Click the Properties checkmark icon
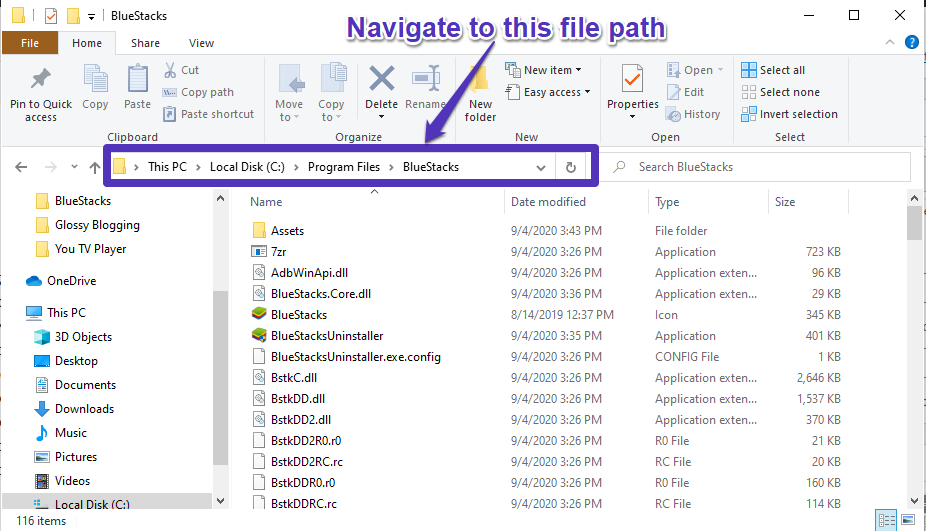 pyautogui.click(x=632, y=79)
